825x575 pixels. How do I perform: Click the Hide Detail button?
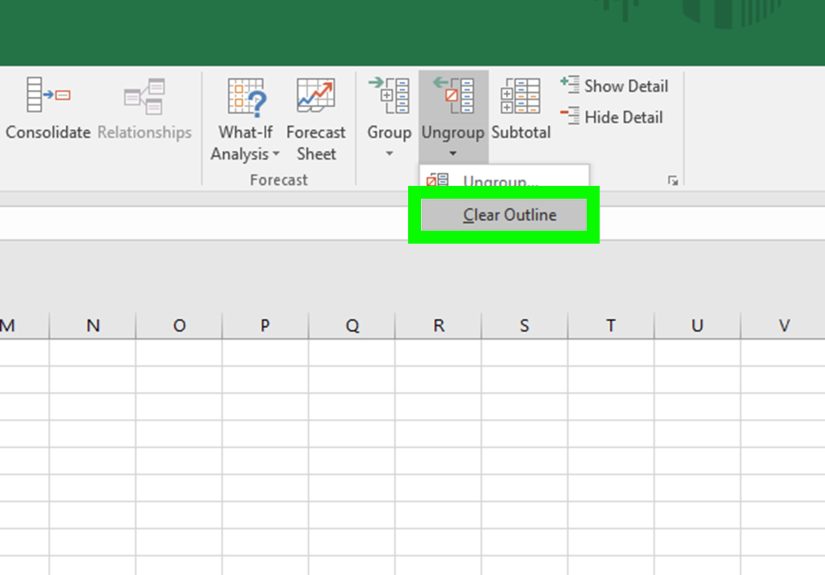(611, 117)
